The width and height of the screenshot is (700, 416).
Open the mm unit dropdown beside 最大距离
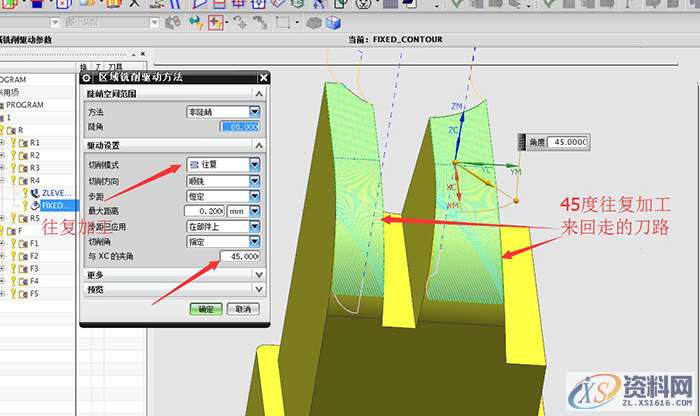tap(254, 211)
